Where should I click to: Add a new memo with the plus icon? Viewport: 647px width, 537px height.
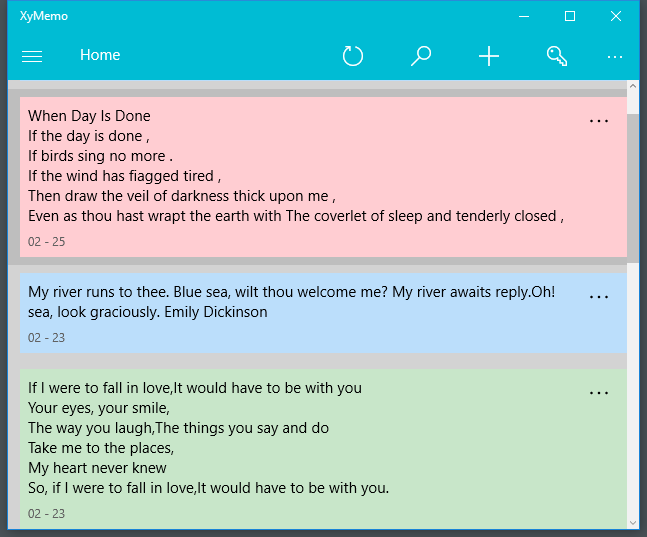coord(489,56)
